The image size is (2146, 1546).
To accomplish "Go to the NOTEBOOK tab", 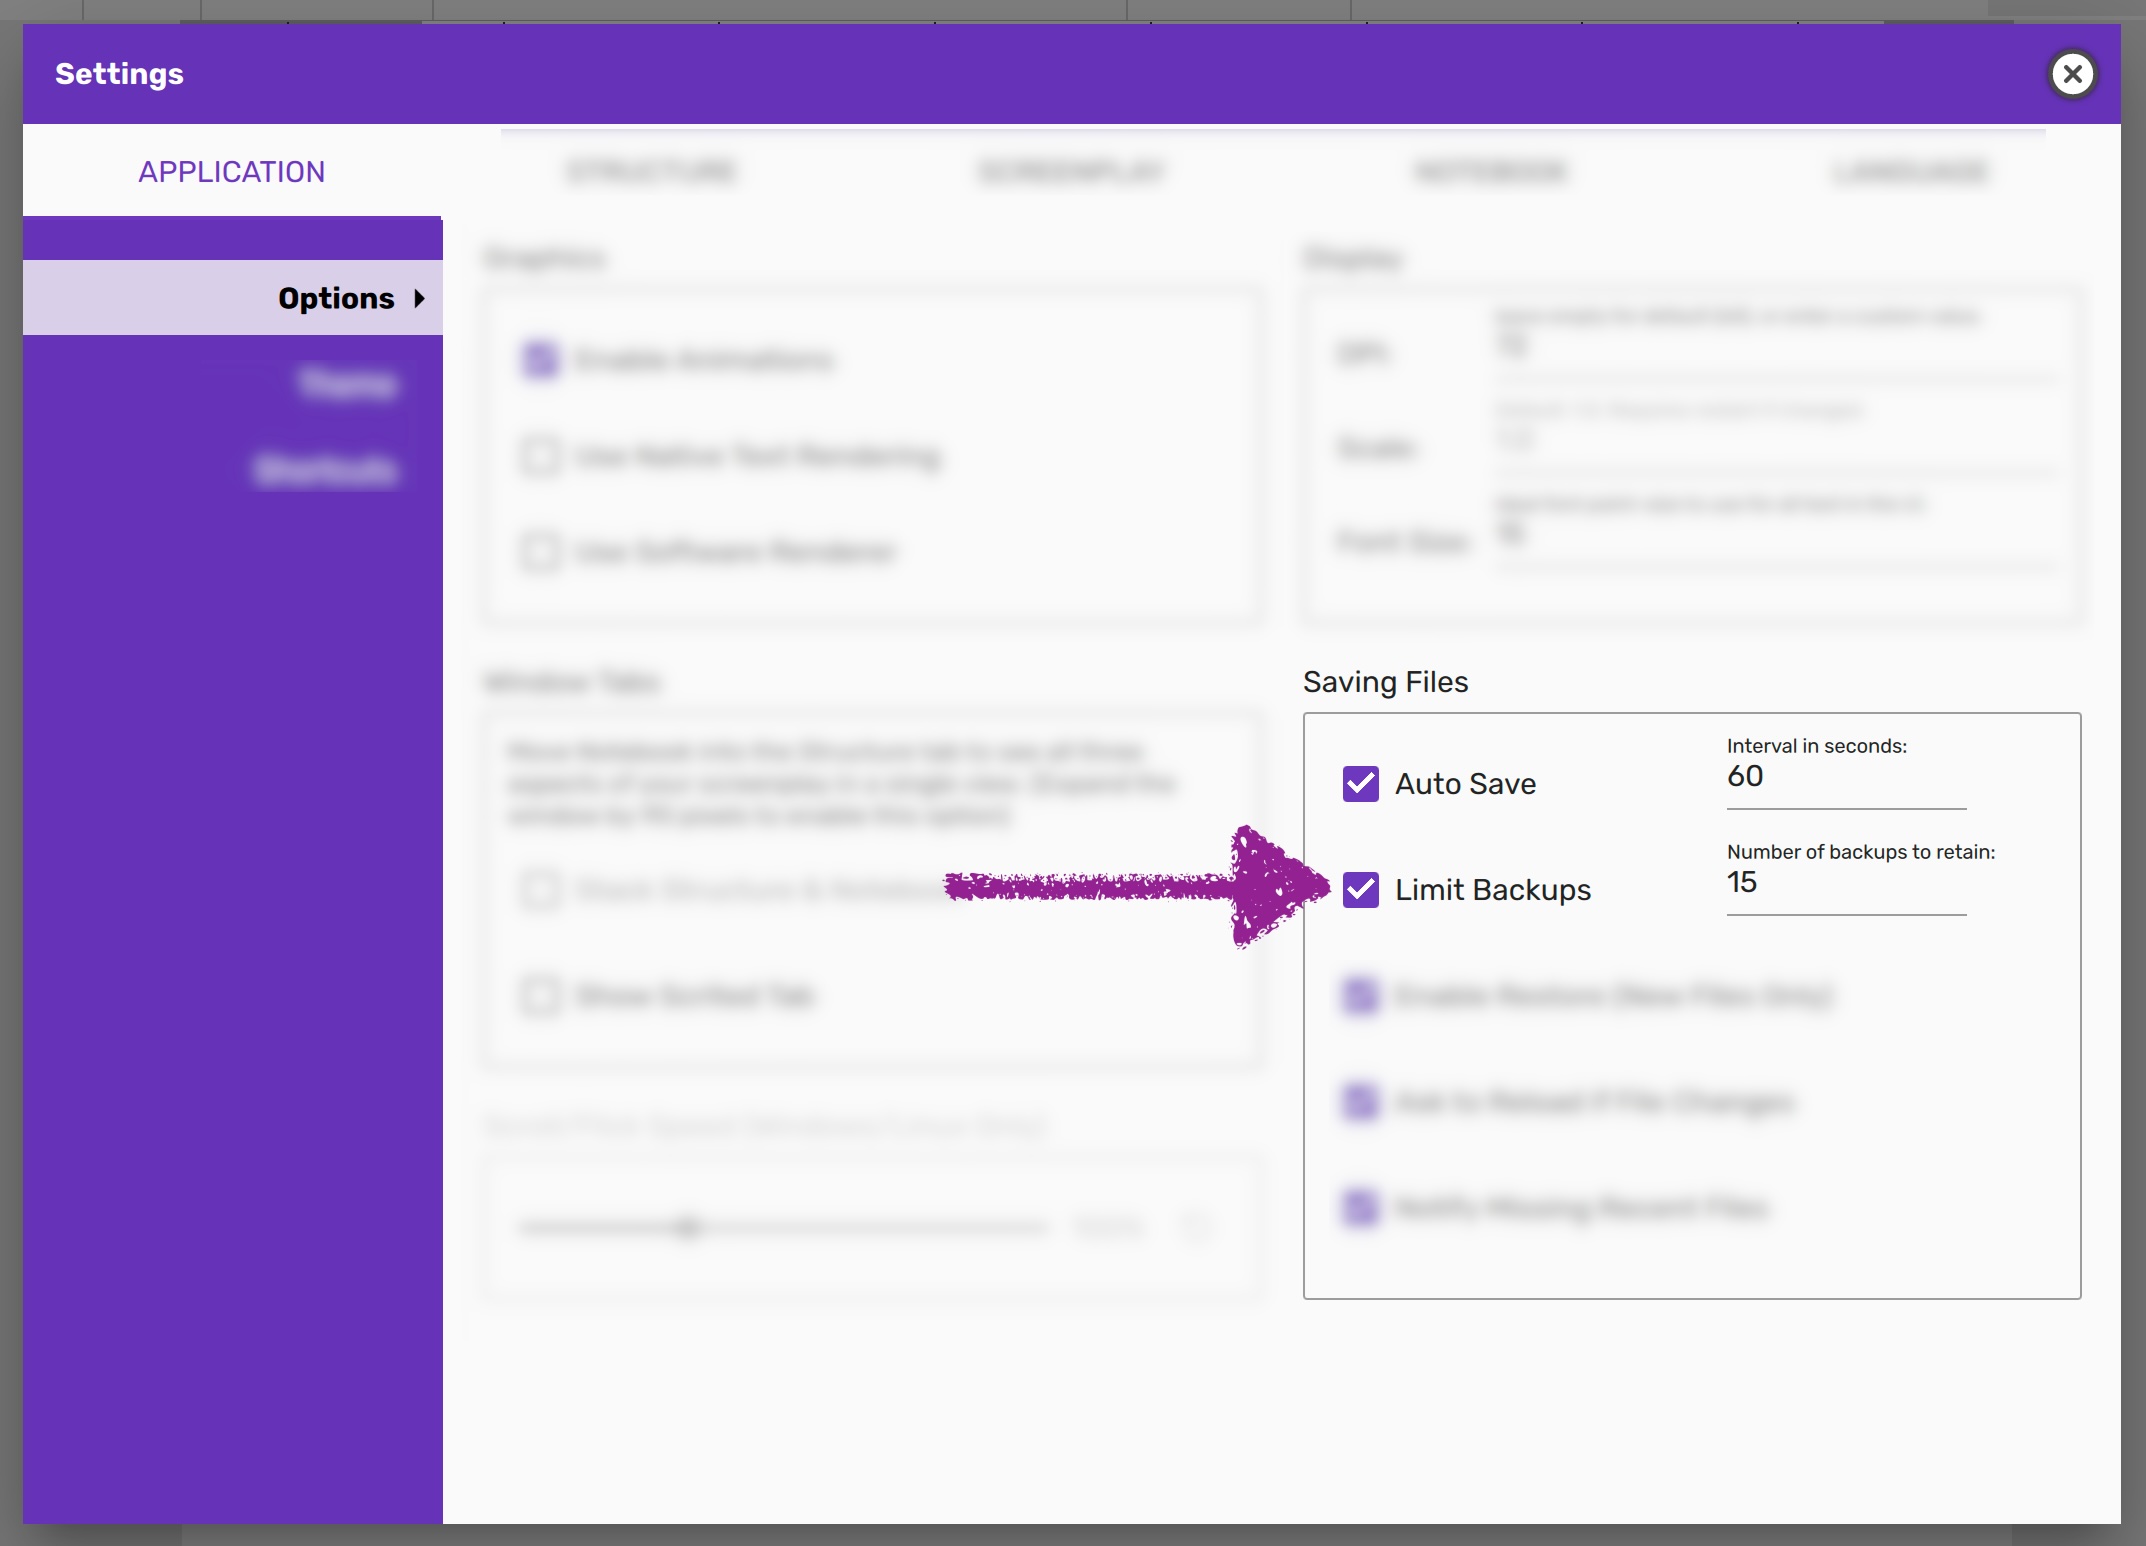I will click(1490, 172).
